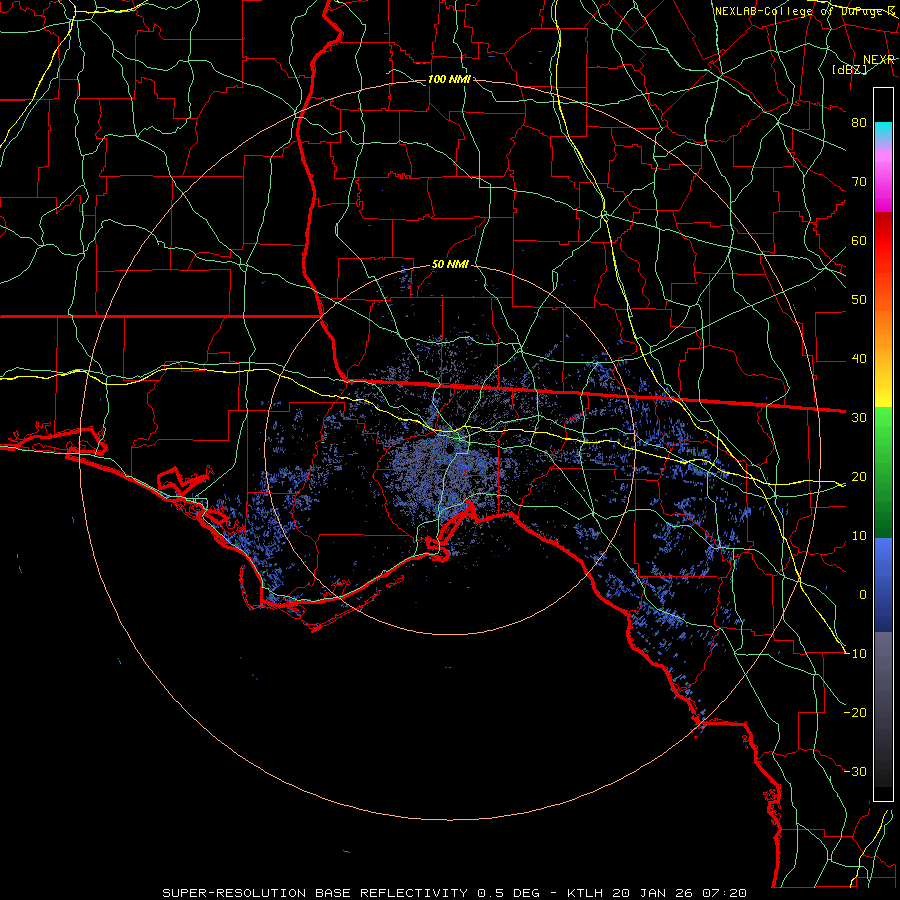Viewport: 900px width, 900px height.
Task: Click the -10 value on the dBZ scale
Action: (855, 654)
